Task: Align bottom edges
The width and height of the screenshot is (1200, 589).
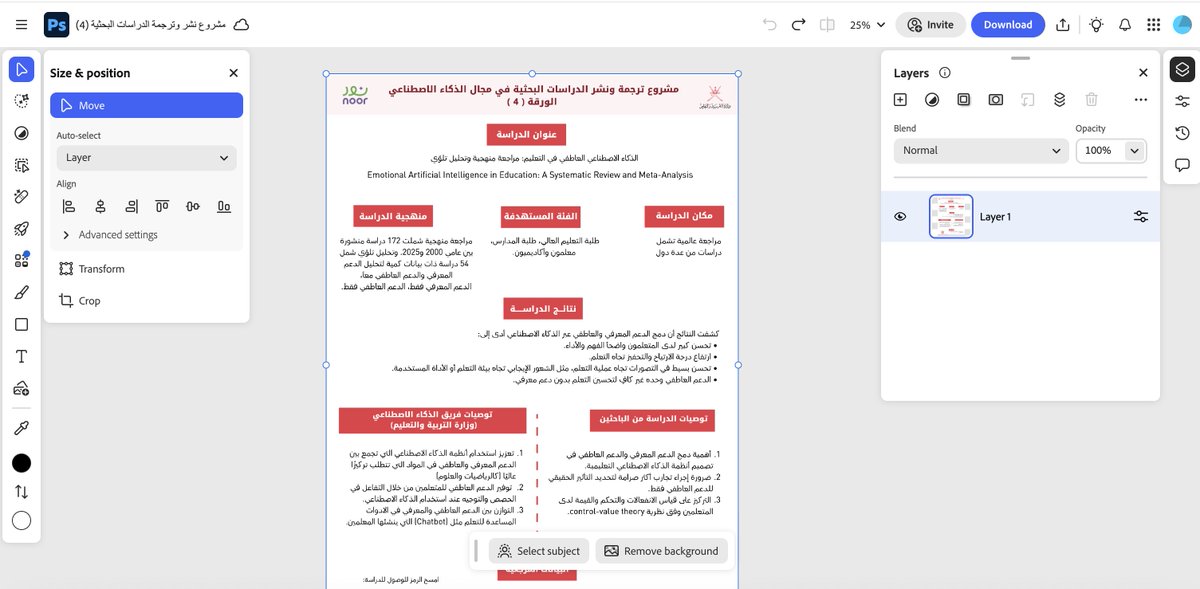Action: pos(224,207)
